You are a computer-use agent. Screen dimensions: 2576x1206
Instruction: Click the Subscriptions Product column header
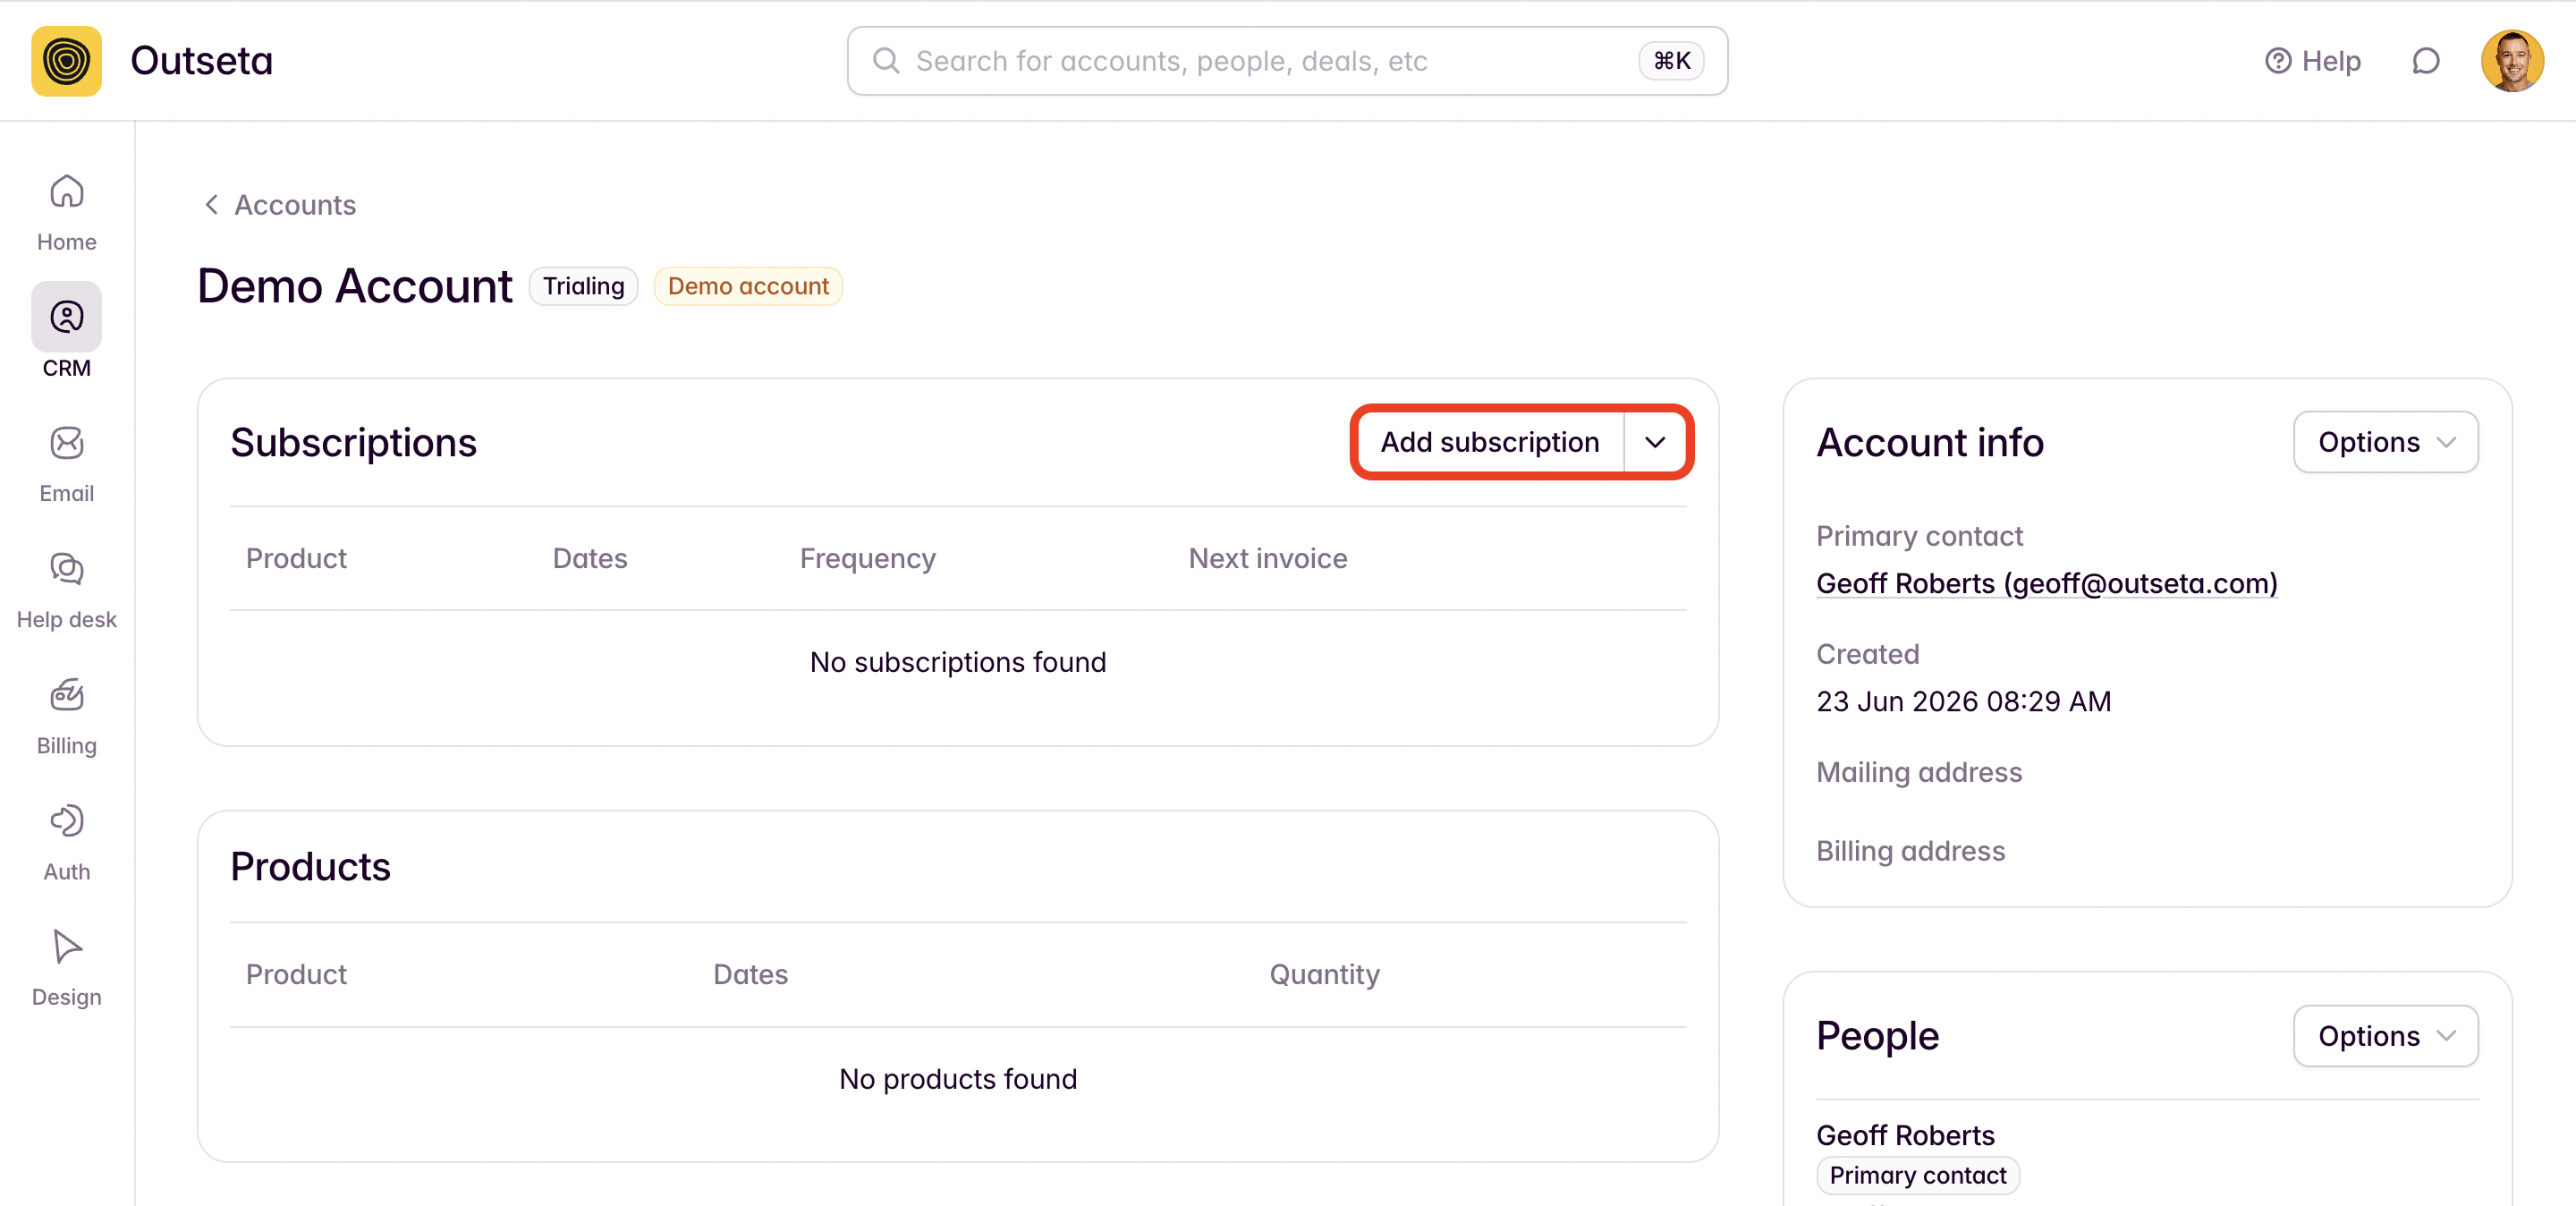(x=297, y=558)
